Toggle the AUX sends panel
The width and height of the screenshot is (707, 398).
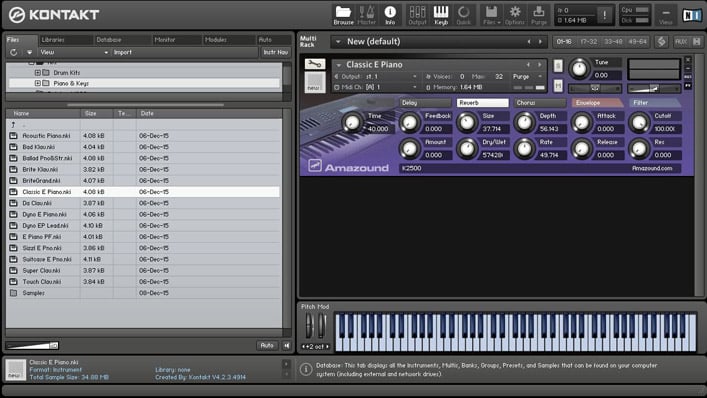click(x=681, y=42)
